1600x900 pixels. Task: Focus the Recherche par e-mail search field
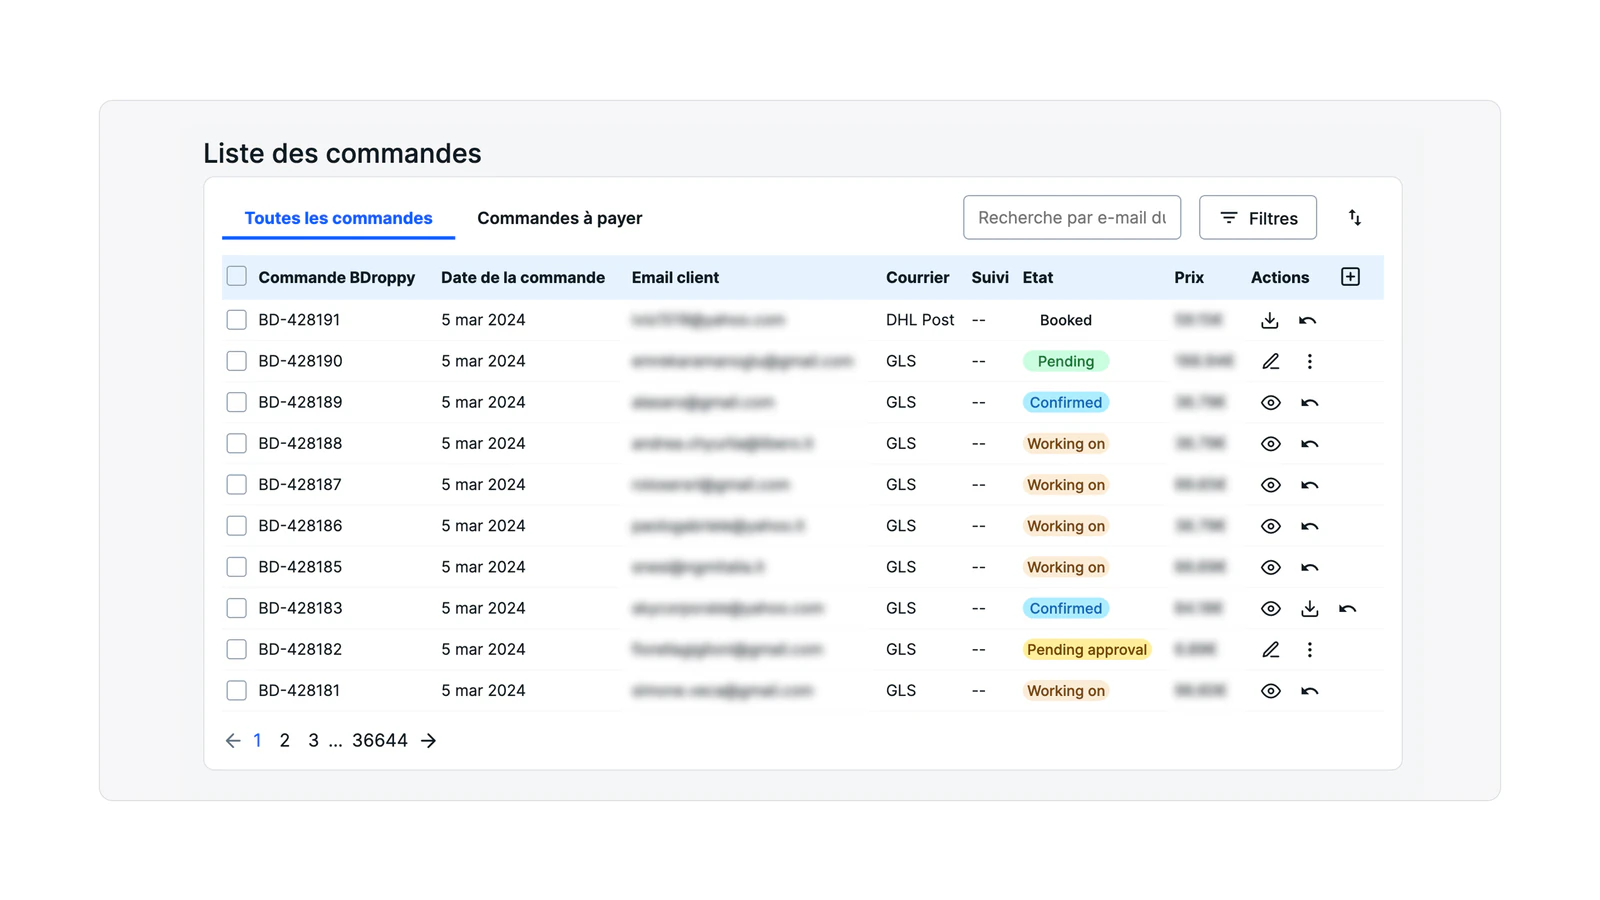pyautogui.click(x=1072, y=217)
